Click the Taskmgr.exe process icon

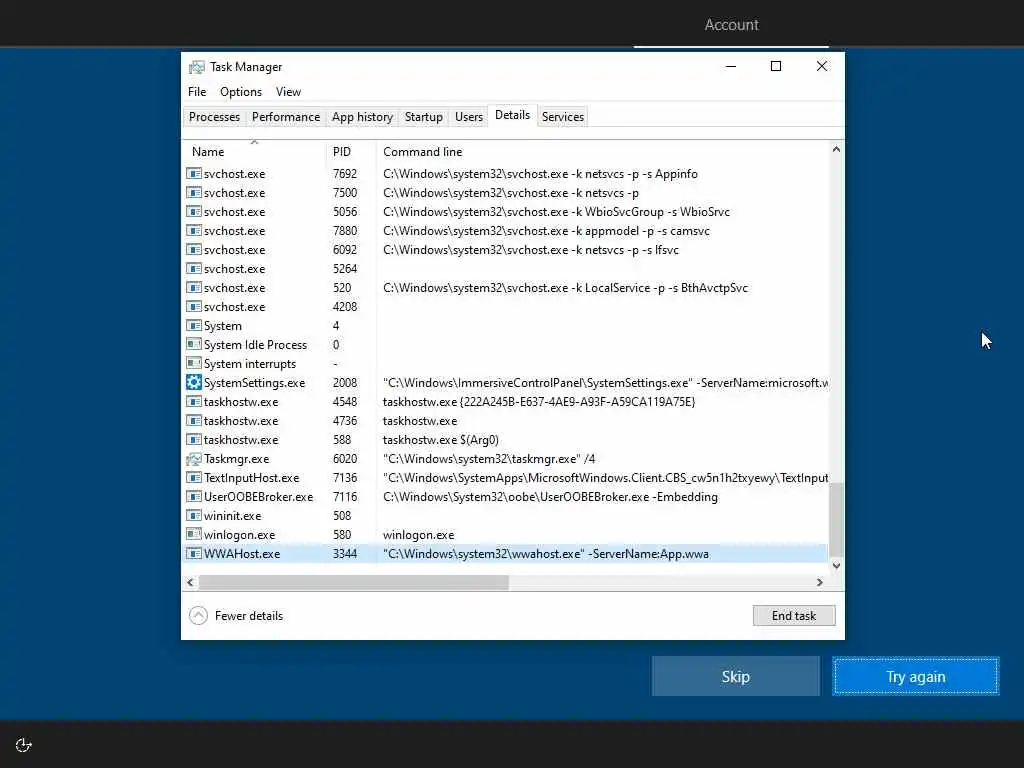tap(194, 459)
